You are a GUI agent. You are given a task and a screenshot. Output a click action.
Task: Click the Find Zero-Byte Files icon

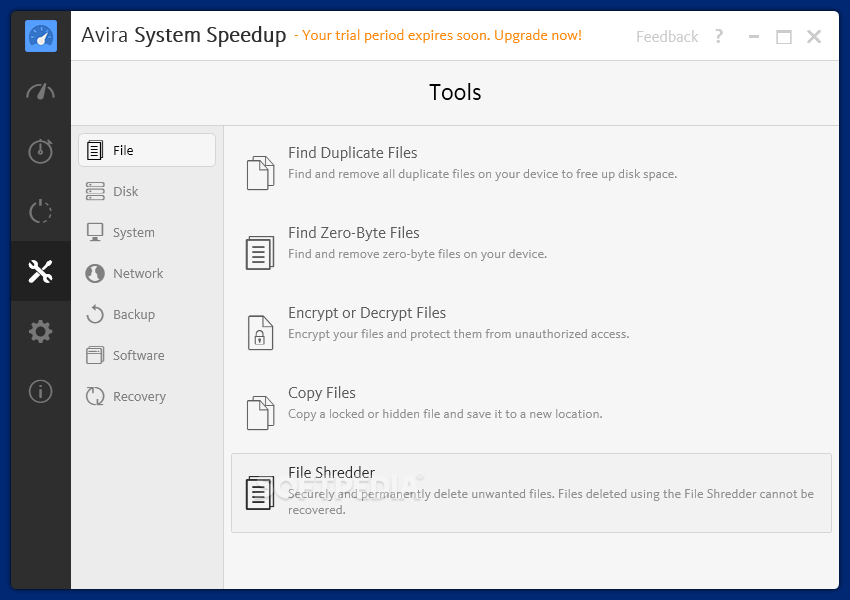(x=260, y=253)
